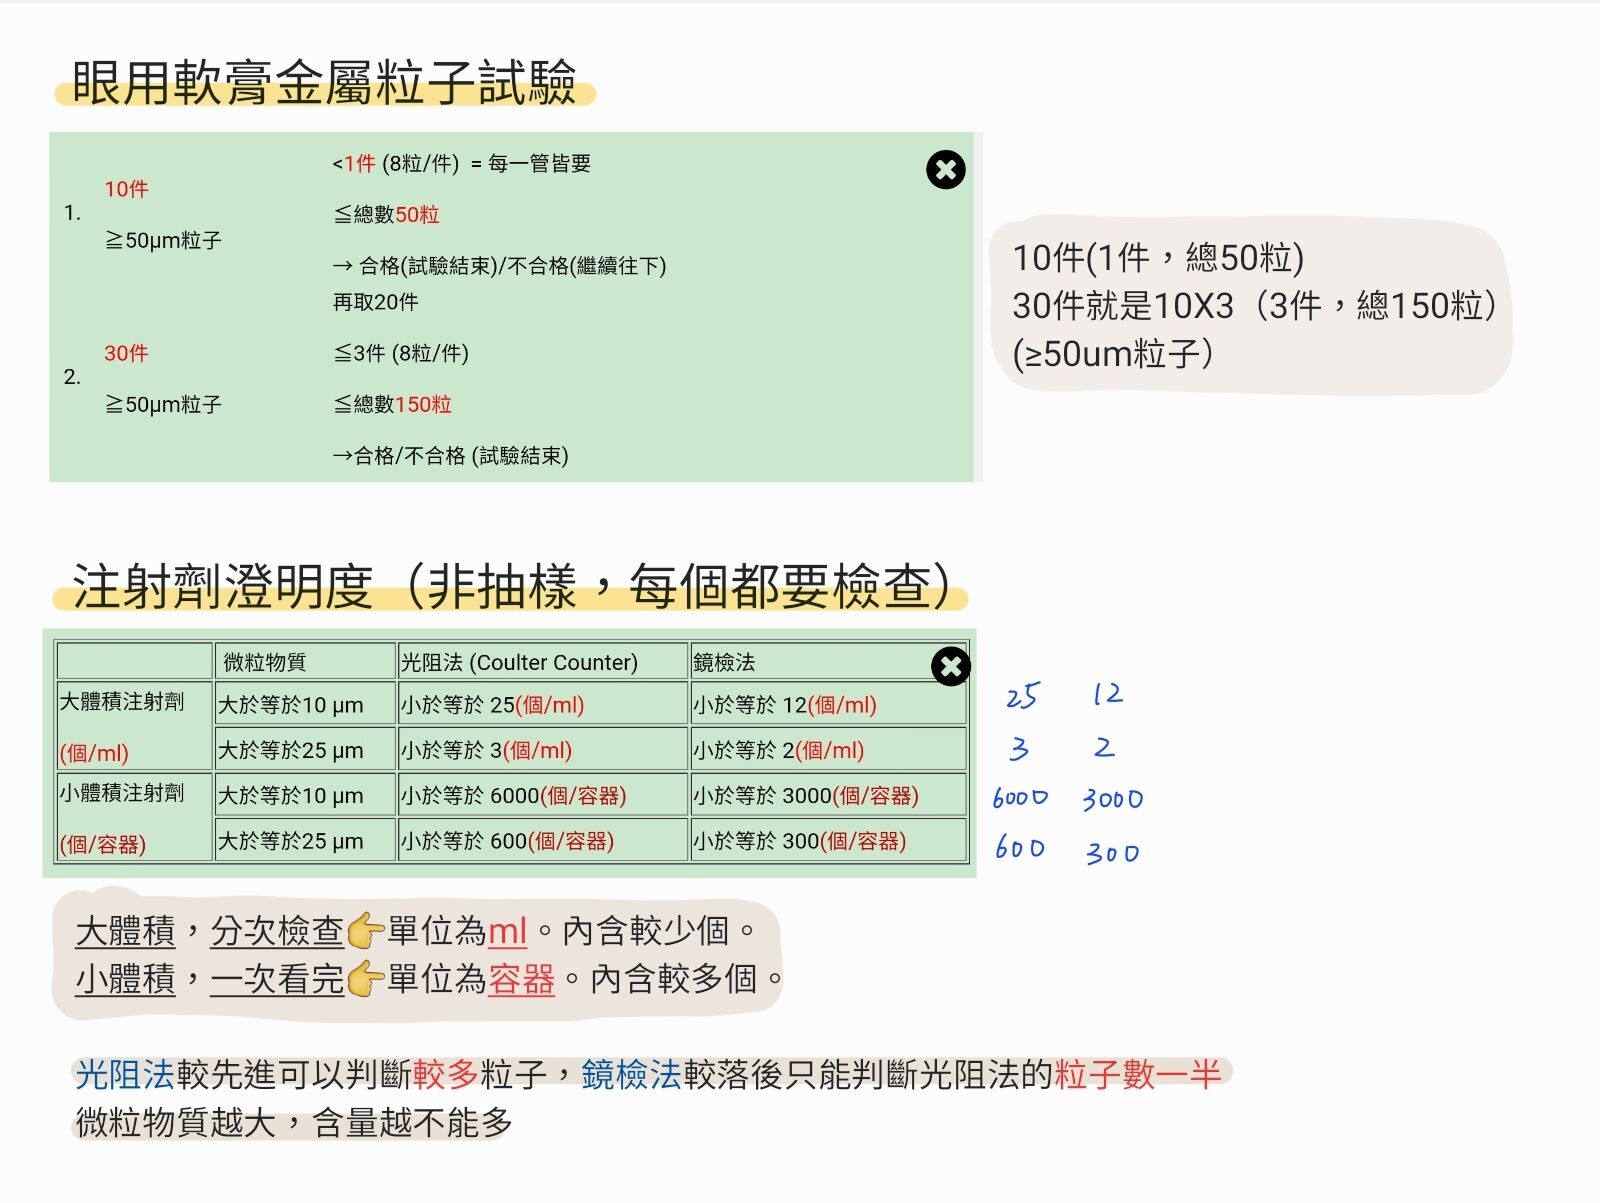Click the red 30件 text in step 2

[126, 353]
